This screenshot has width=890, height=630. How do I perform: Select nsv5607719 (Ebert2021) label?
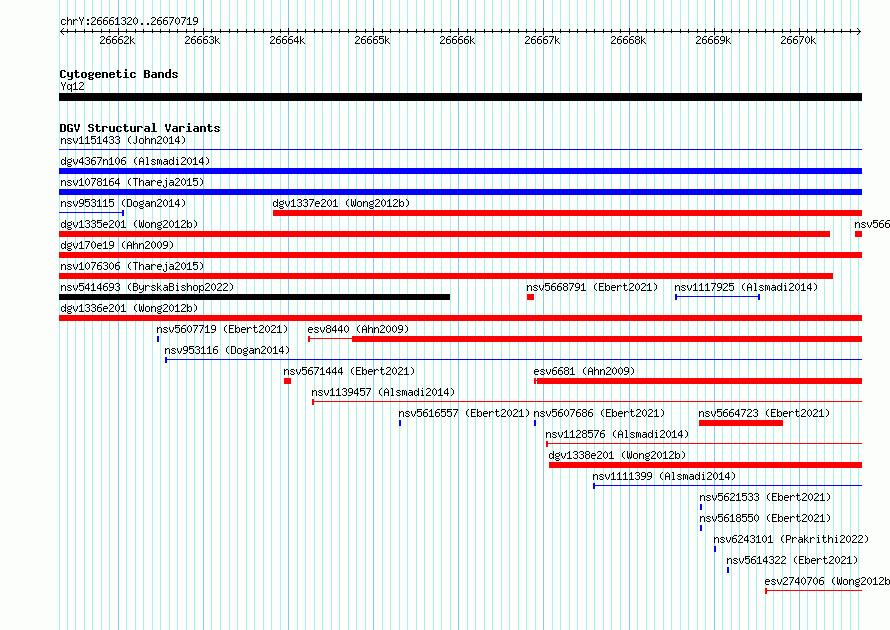click(x=222, y=329)
